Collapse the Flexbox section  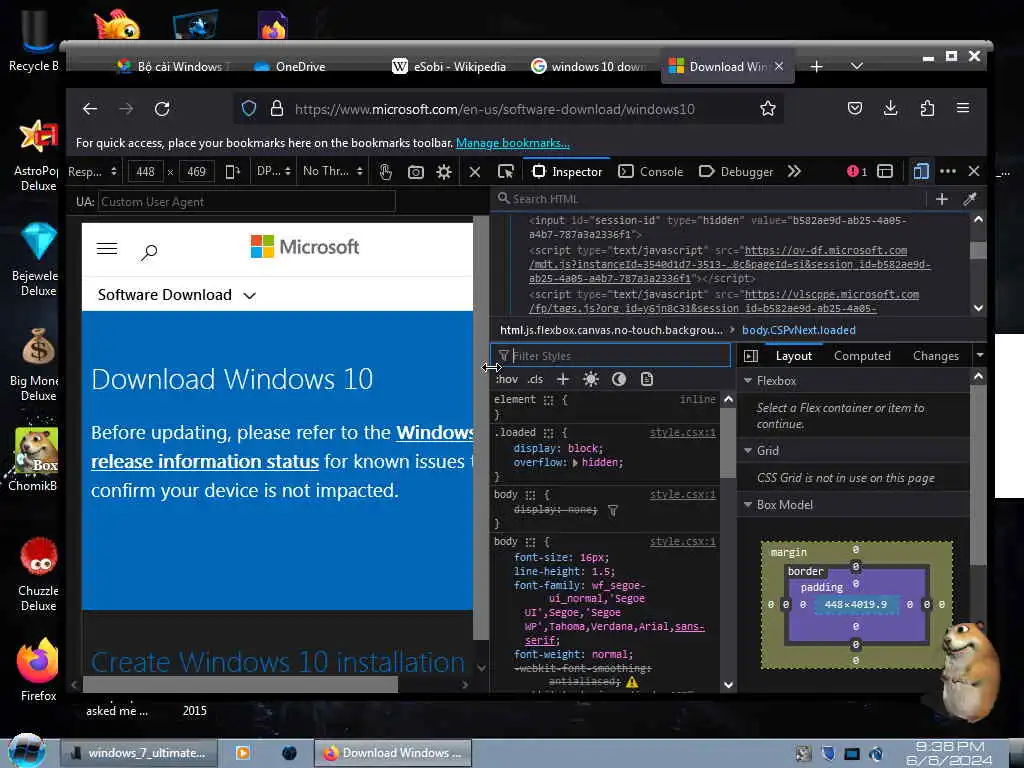click(749, 381)
